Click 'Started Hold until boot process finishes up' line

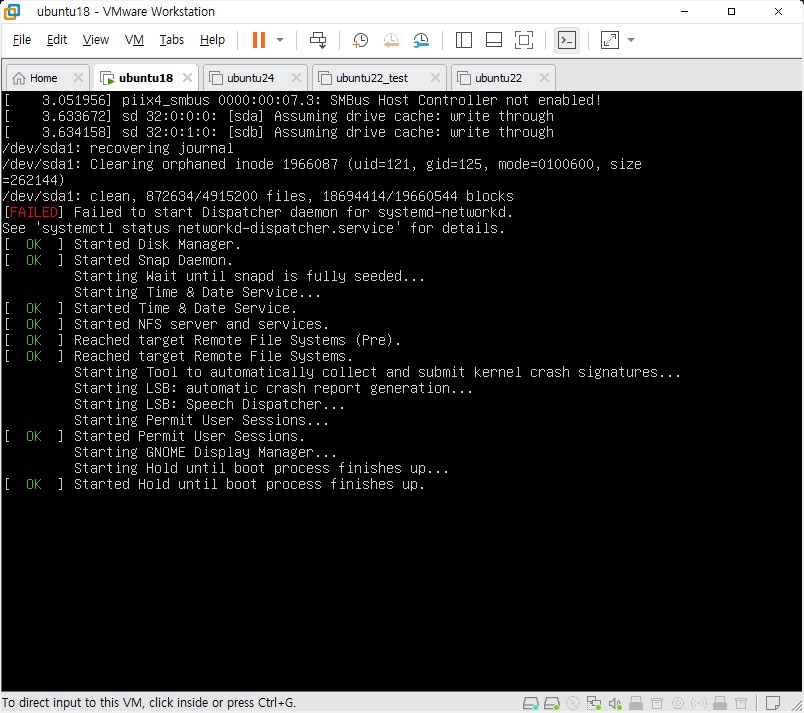249,484
